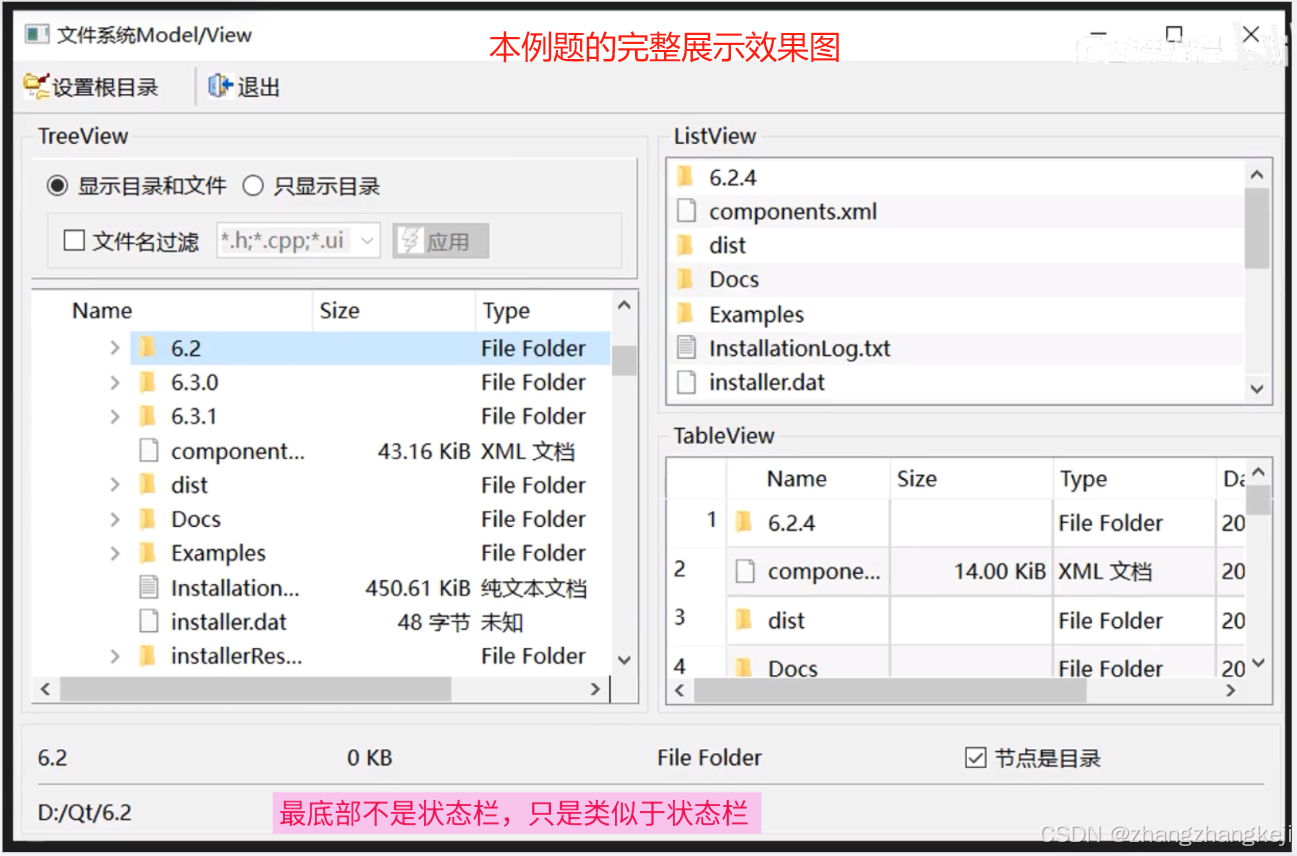Click the folder icon beside 6.2.4 in ListView
1297x856 pixels.
tap(685, 176)
